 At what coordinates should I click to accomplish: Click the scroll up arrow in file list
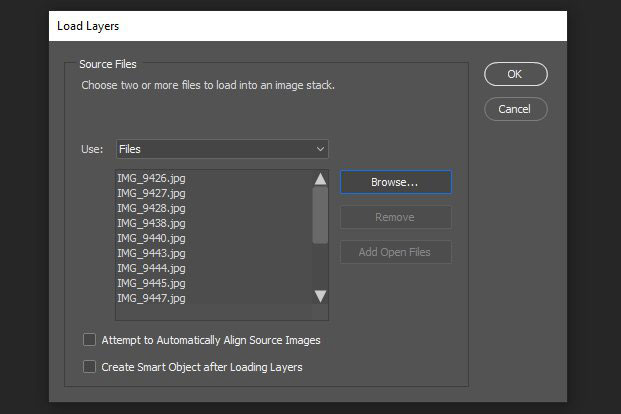coord(320,179)
